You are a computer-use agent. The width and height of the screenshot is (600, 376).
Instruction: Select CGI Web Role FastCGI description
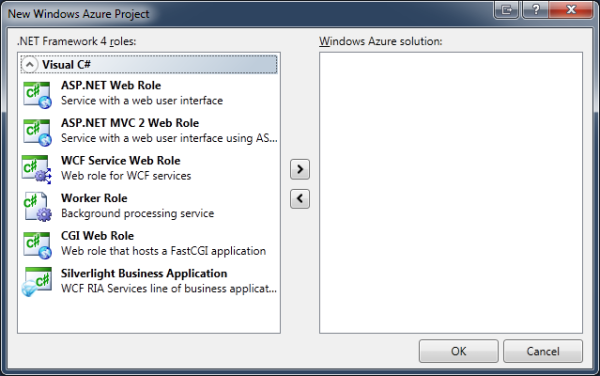click(163, 251)
